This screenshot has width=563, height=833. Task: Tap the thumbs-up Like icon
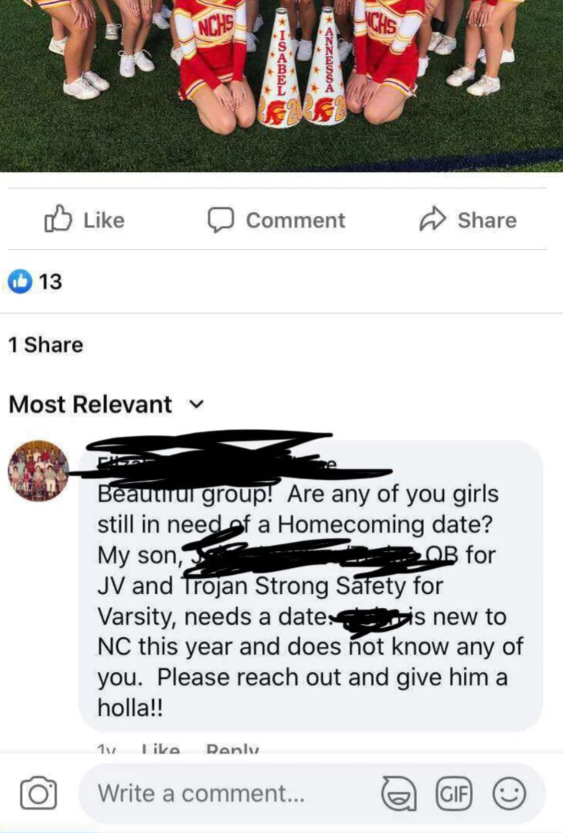click(58, 219)
